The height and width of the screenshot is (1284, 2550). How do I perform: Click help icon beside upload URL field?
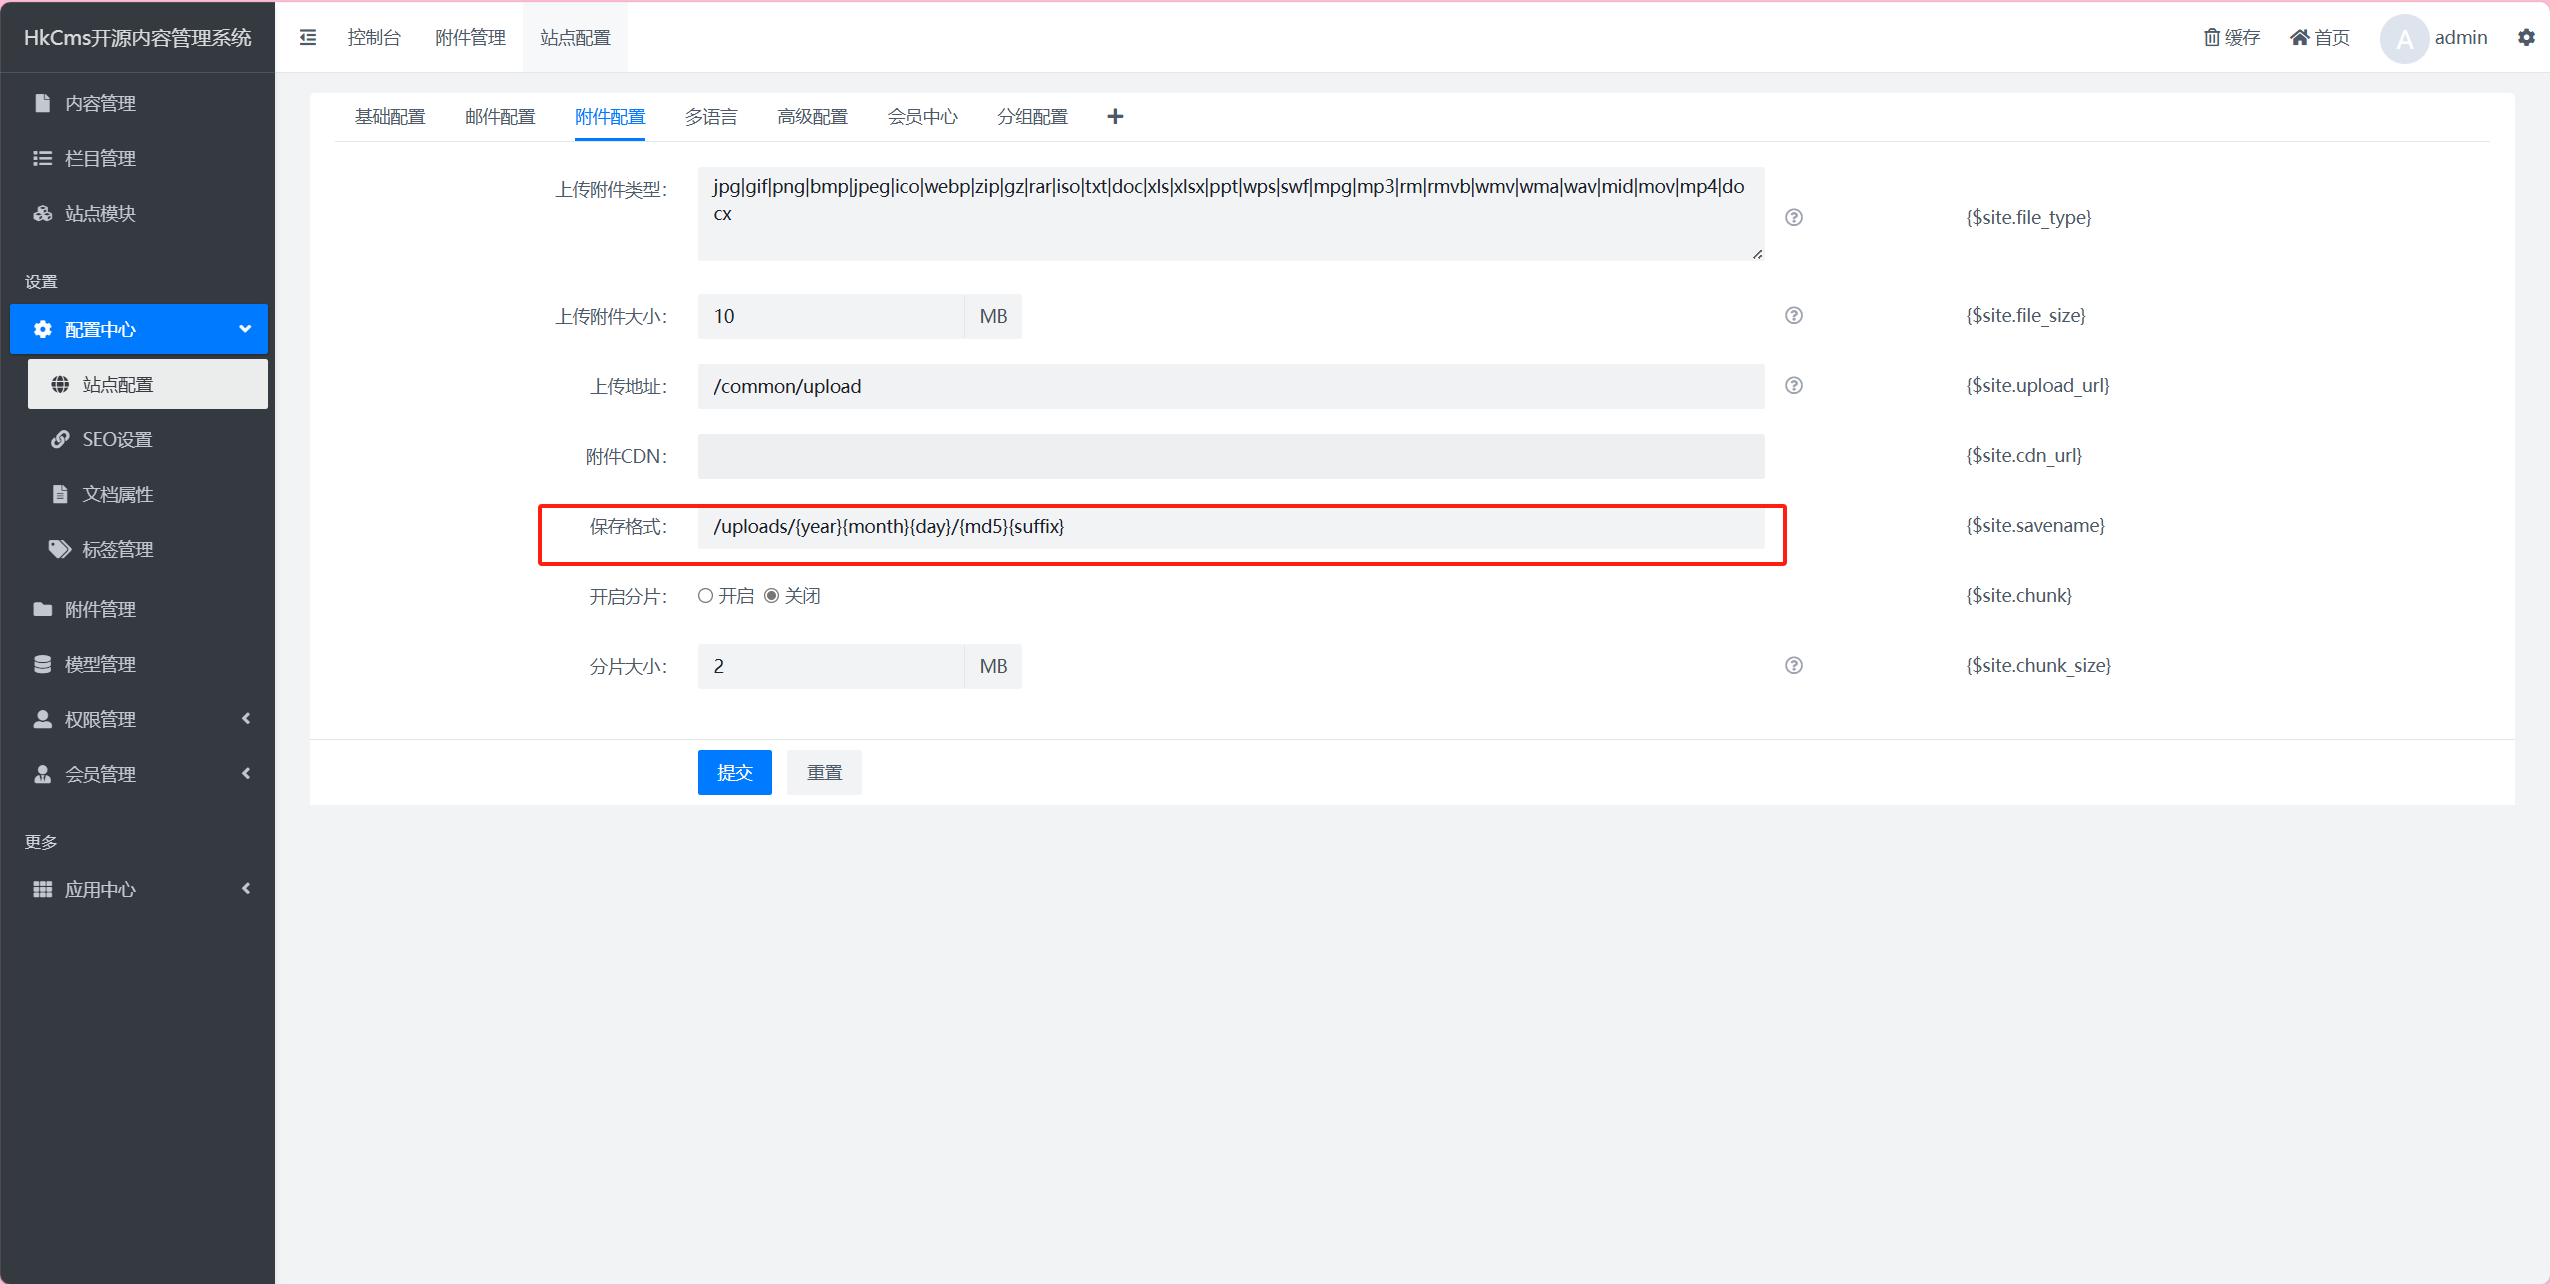click(x=1794, y=385)
